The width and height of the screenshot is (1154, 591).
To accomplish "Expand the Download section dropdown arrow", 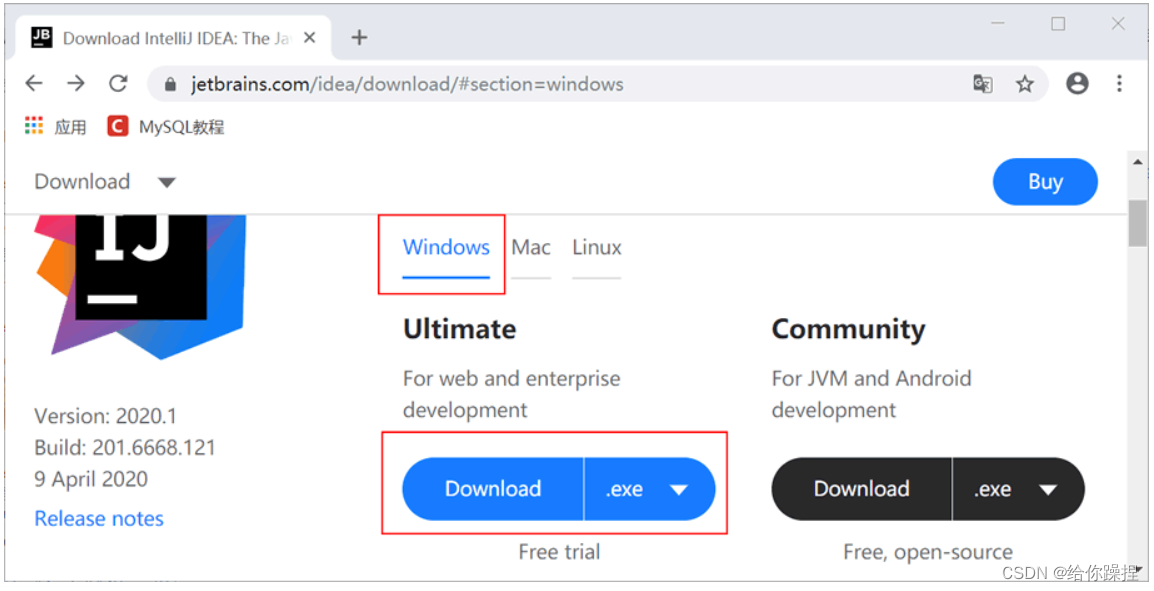I will (167, 183).
